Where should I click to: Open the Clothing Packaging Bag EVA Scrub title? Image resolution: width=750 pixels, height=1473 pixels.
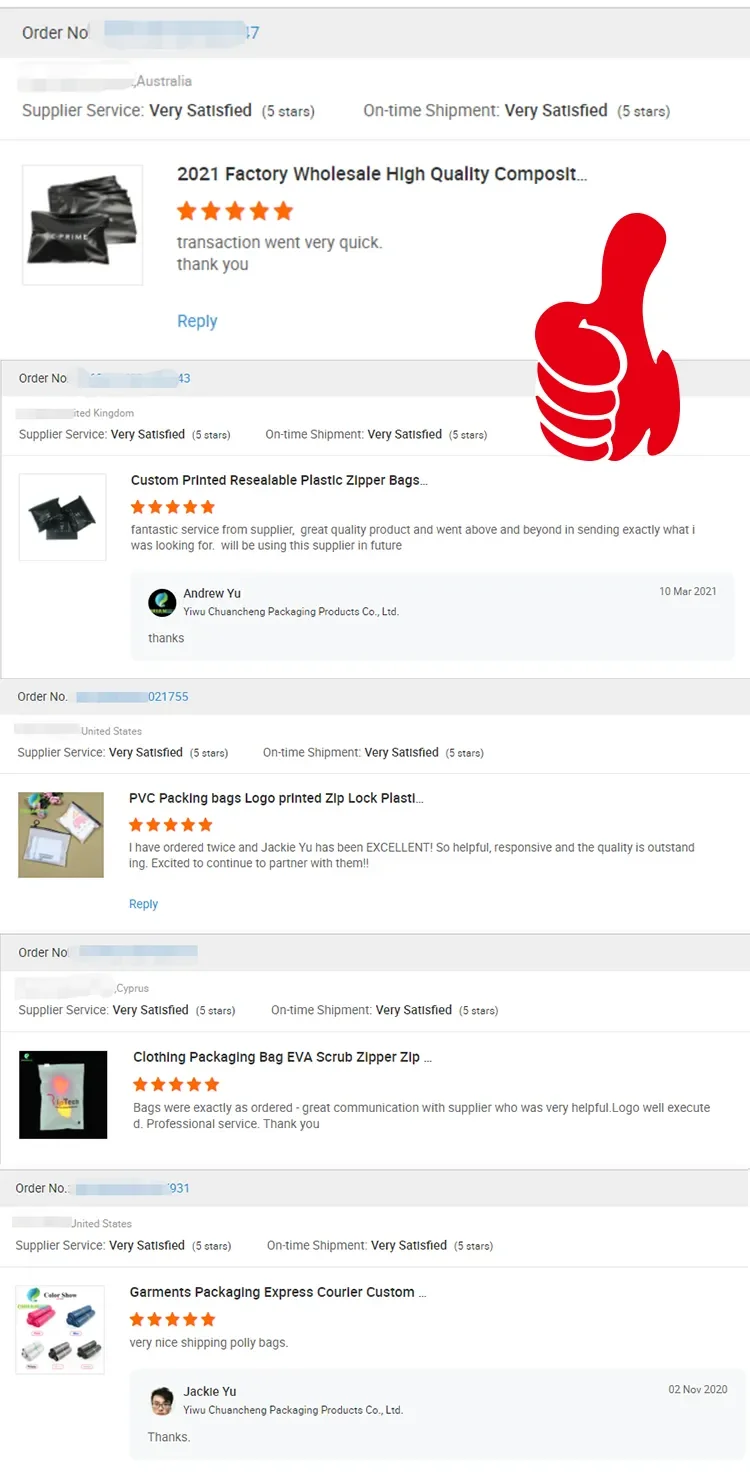(283, 1057)
